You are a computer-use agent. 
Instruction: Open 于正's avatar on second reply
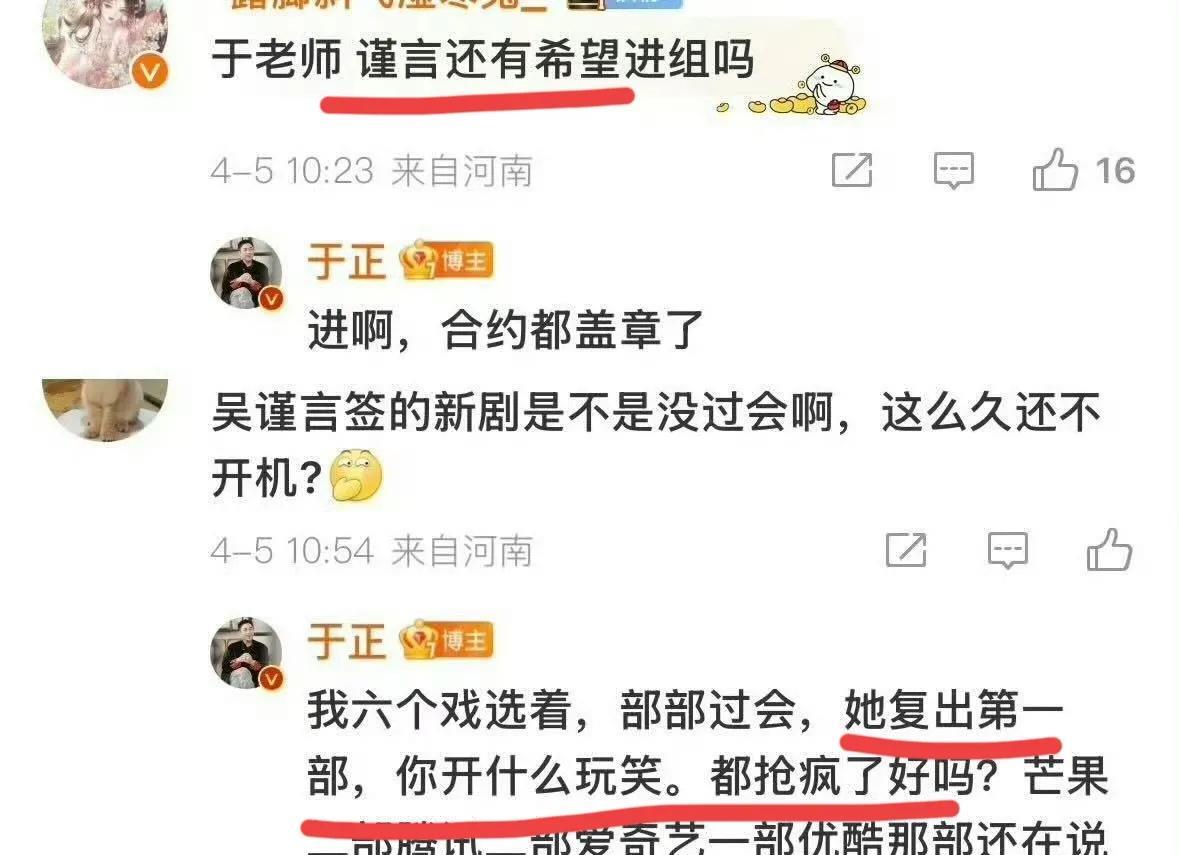[247, 653]
